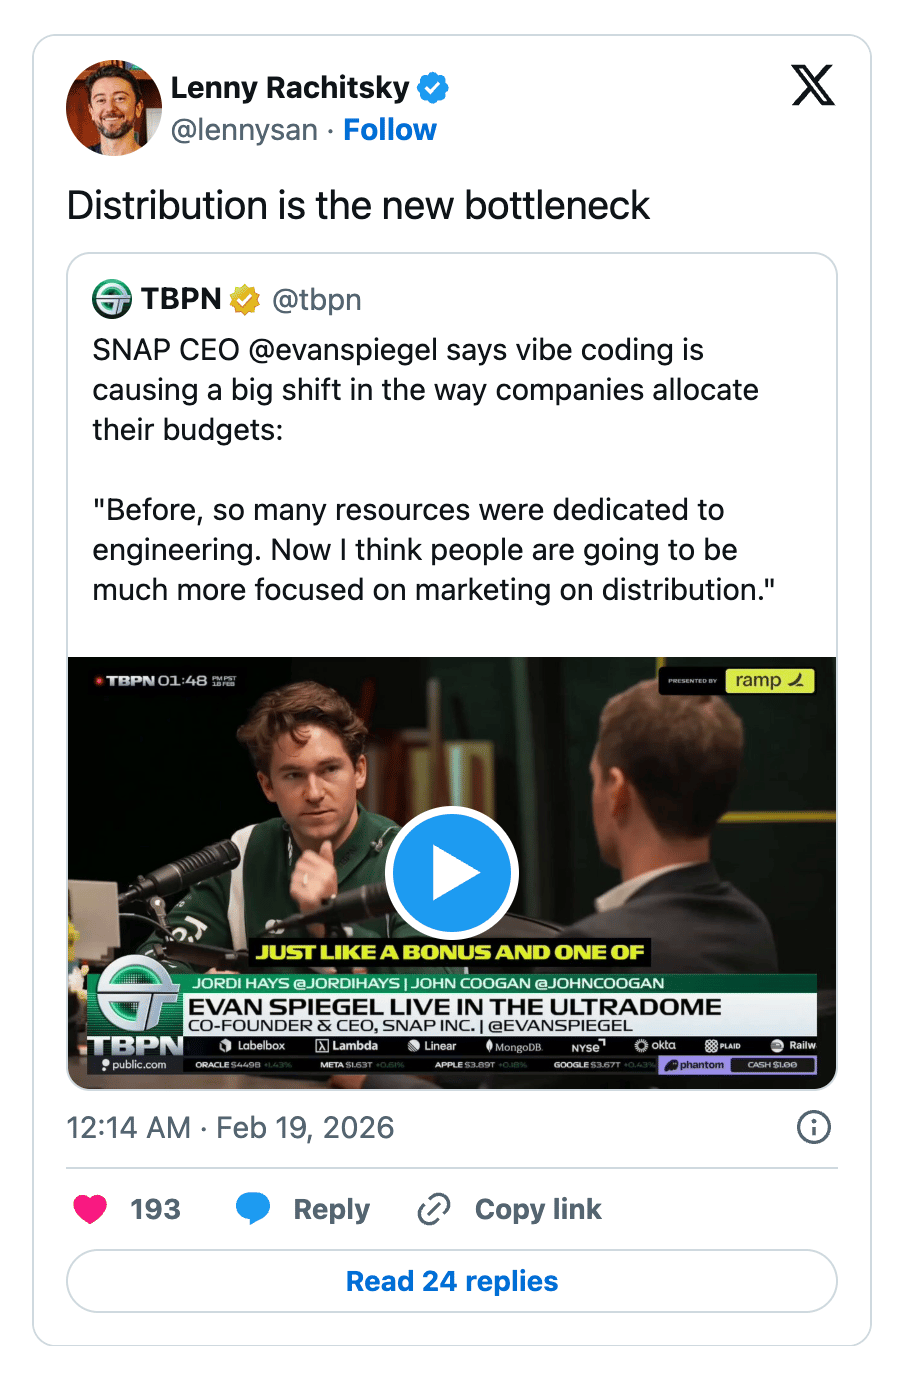
Task: Click Lenny Rachitsky's profile avatar
Action: pos(113,107)
